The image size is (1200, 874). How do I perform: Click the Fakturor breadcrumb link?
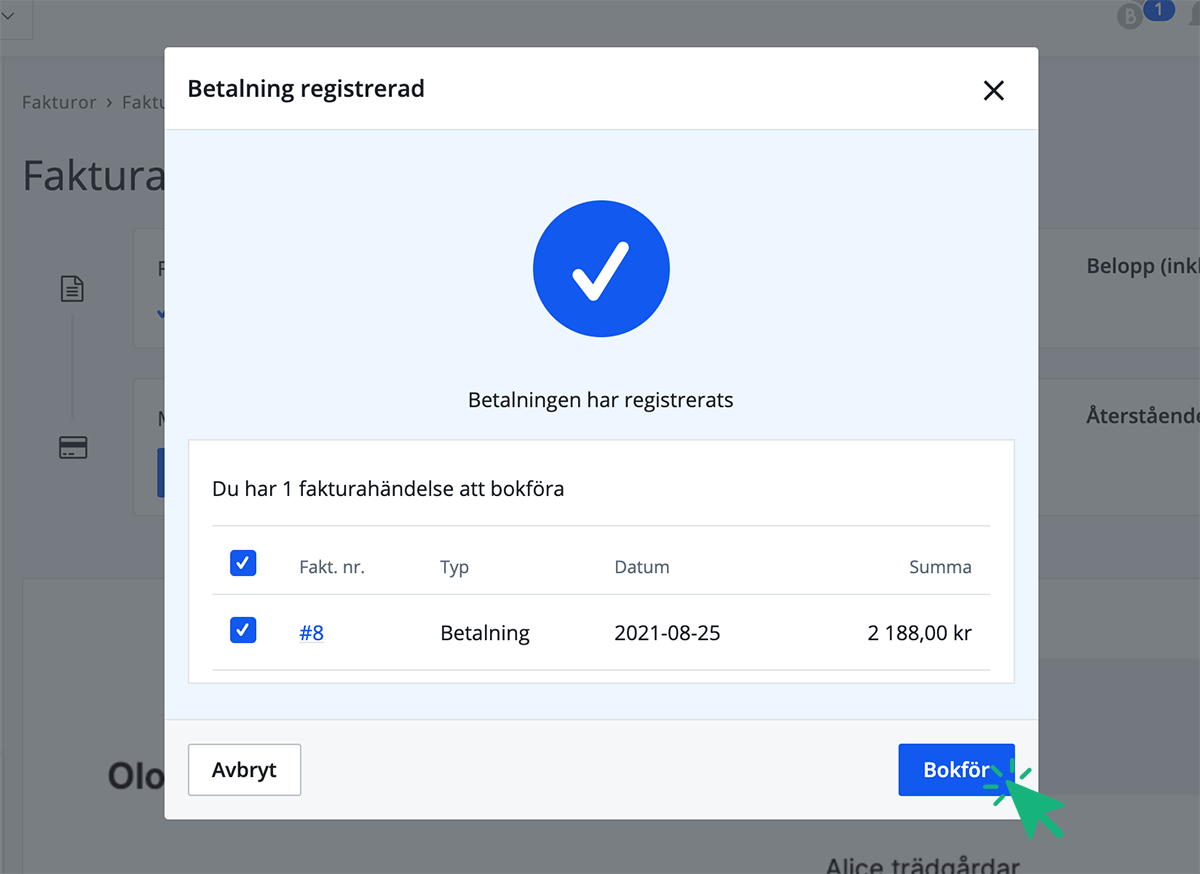coord(58,101)
